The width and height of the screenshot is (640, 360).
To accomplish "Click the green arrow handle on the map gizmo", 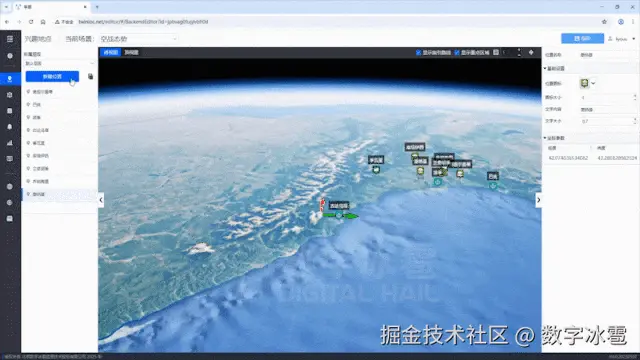I will pos(351,216).
